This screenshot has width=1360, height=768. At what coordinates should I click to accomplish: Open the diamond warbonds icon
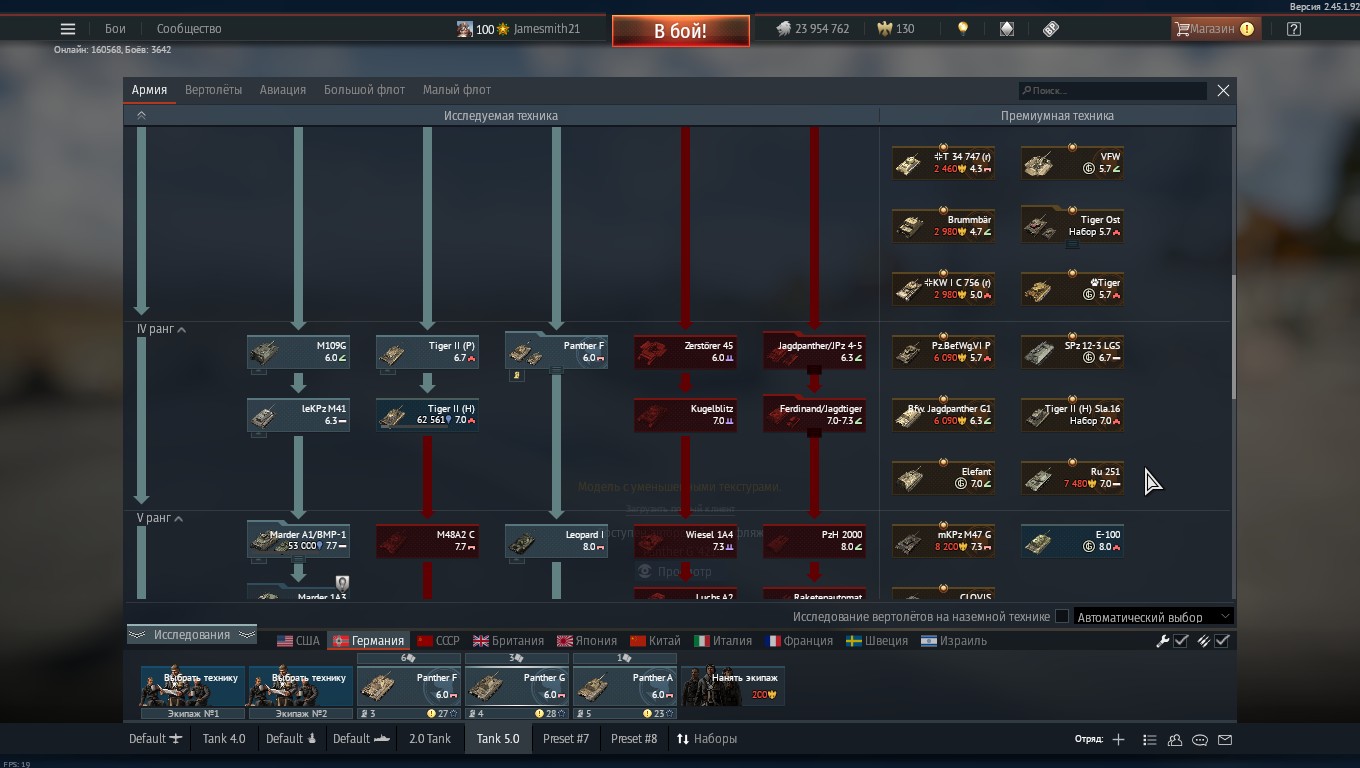pos(1007,29)
